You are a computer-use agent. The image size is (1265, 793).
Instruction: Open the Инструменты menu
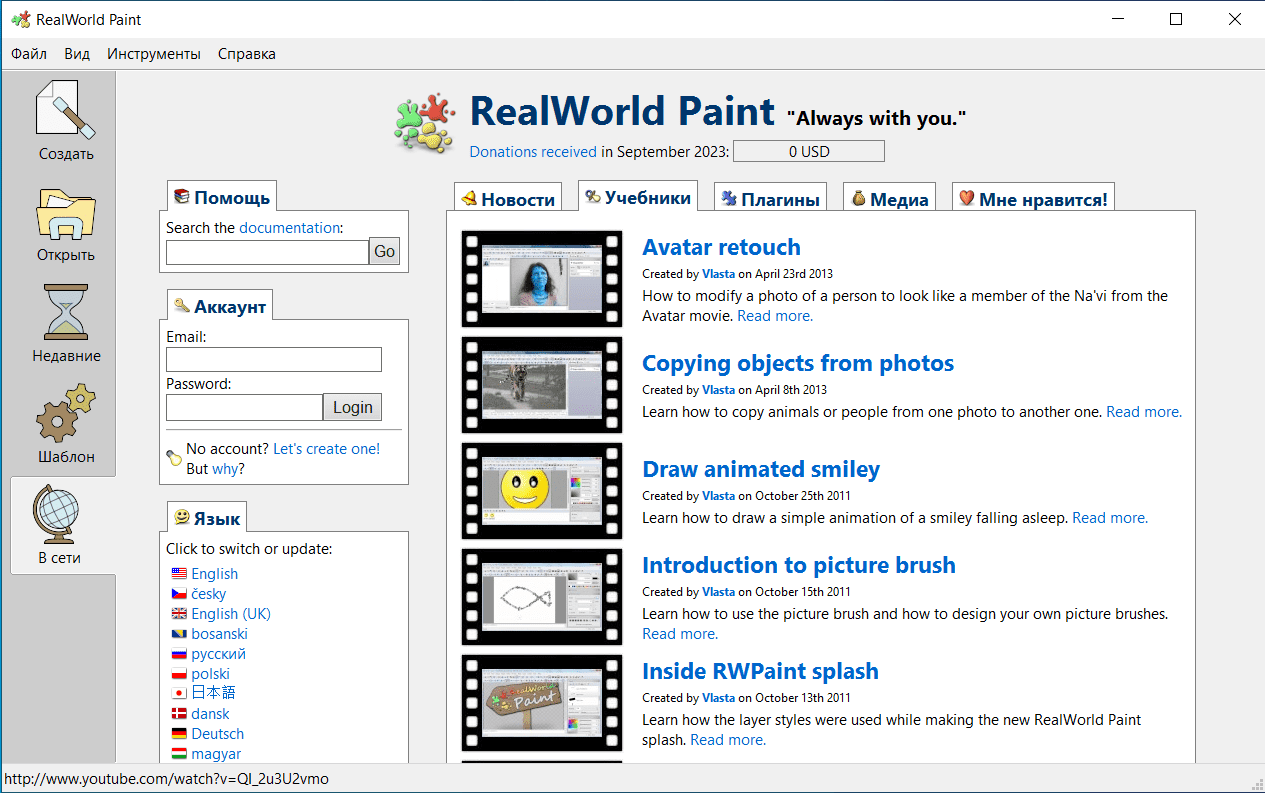pos(154,54)
